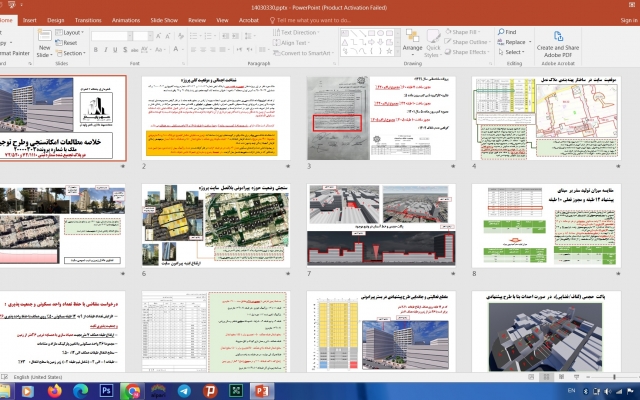Switch to Reading view in the status bar
This screenshot has height=400, width=640.
pyautogui.click(x=561, y=377)
